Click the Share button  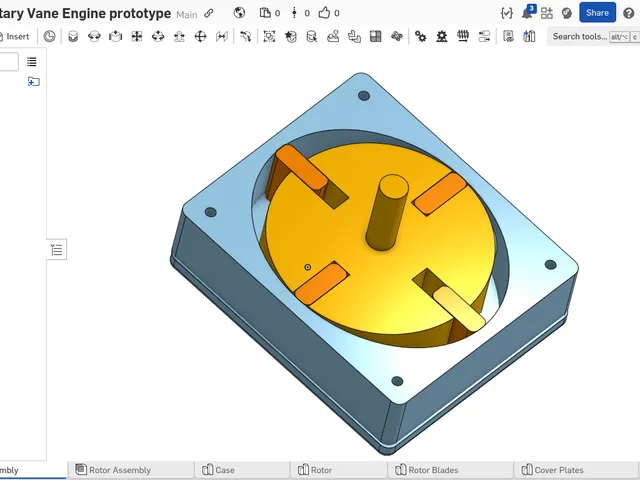pos(597,13)
